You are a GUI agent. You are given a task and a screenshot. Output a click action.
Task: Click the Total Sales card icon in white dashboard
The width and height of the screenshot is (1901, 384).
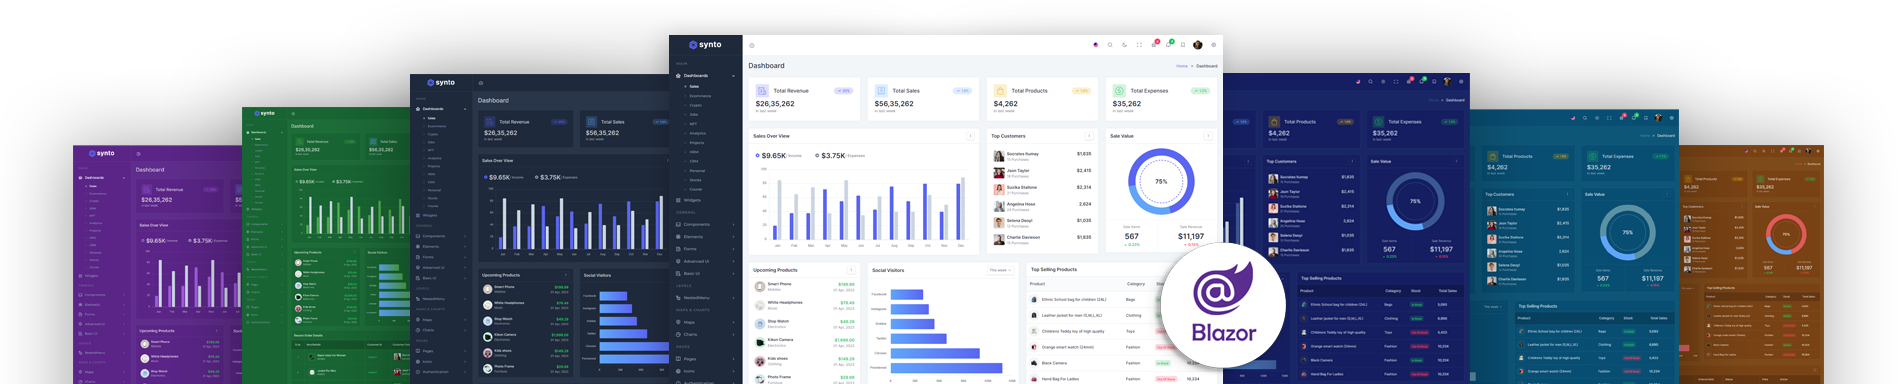[881, 91]
